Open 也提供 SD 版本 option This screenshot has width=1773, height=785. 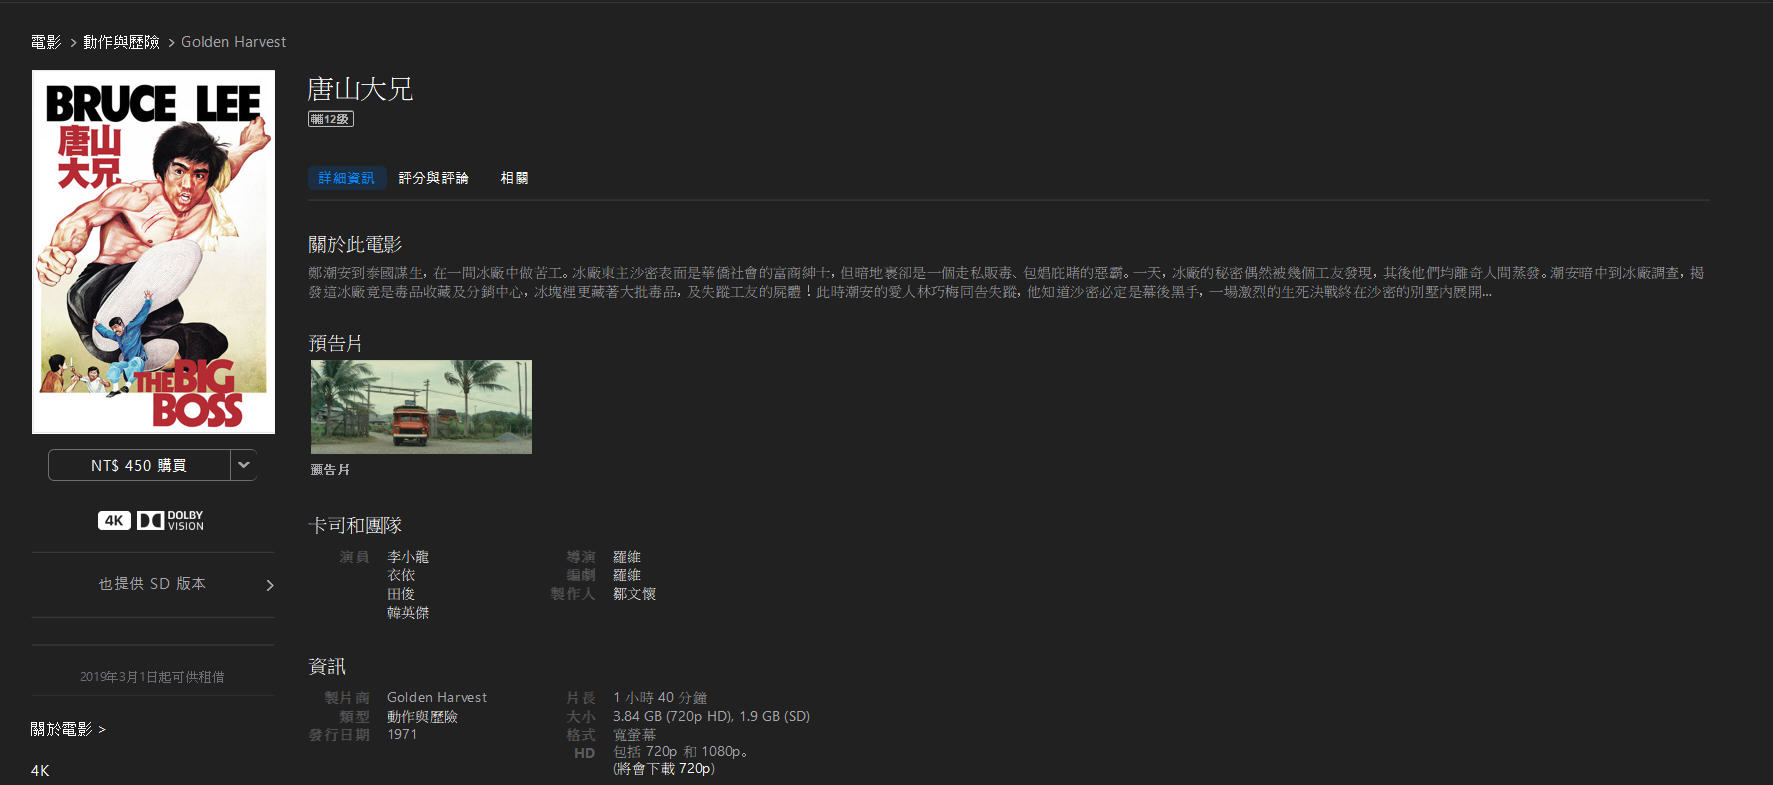pos(152,584)
